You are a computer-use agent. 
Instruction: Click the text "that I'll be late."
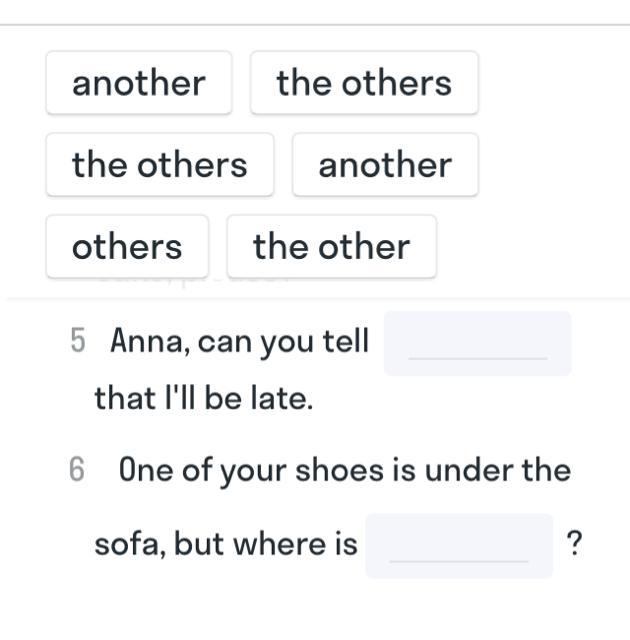[204, 398]
